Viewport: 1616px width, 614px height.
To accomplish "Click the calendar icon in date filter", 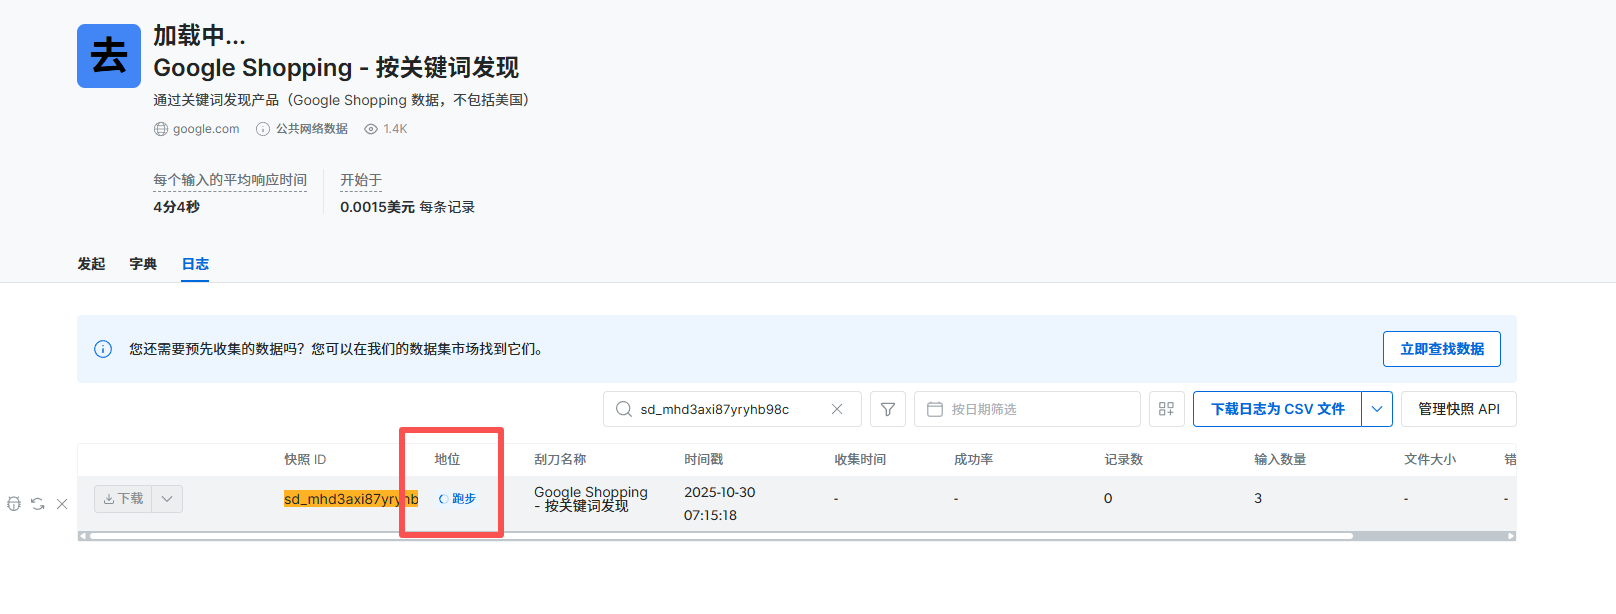I will [x=935, y=409].
